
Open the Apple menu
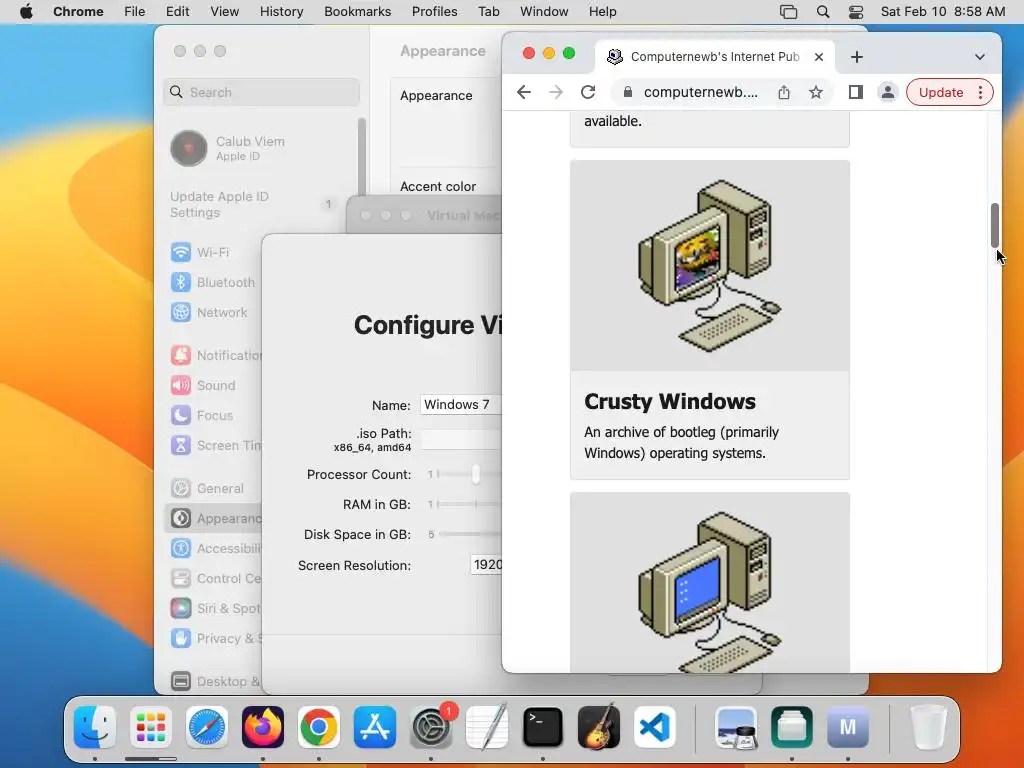pos(26,11)
